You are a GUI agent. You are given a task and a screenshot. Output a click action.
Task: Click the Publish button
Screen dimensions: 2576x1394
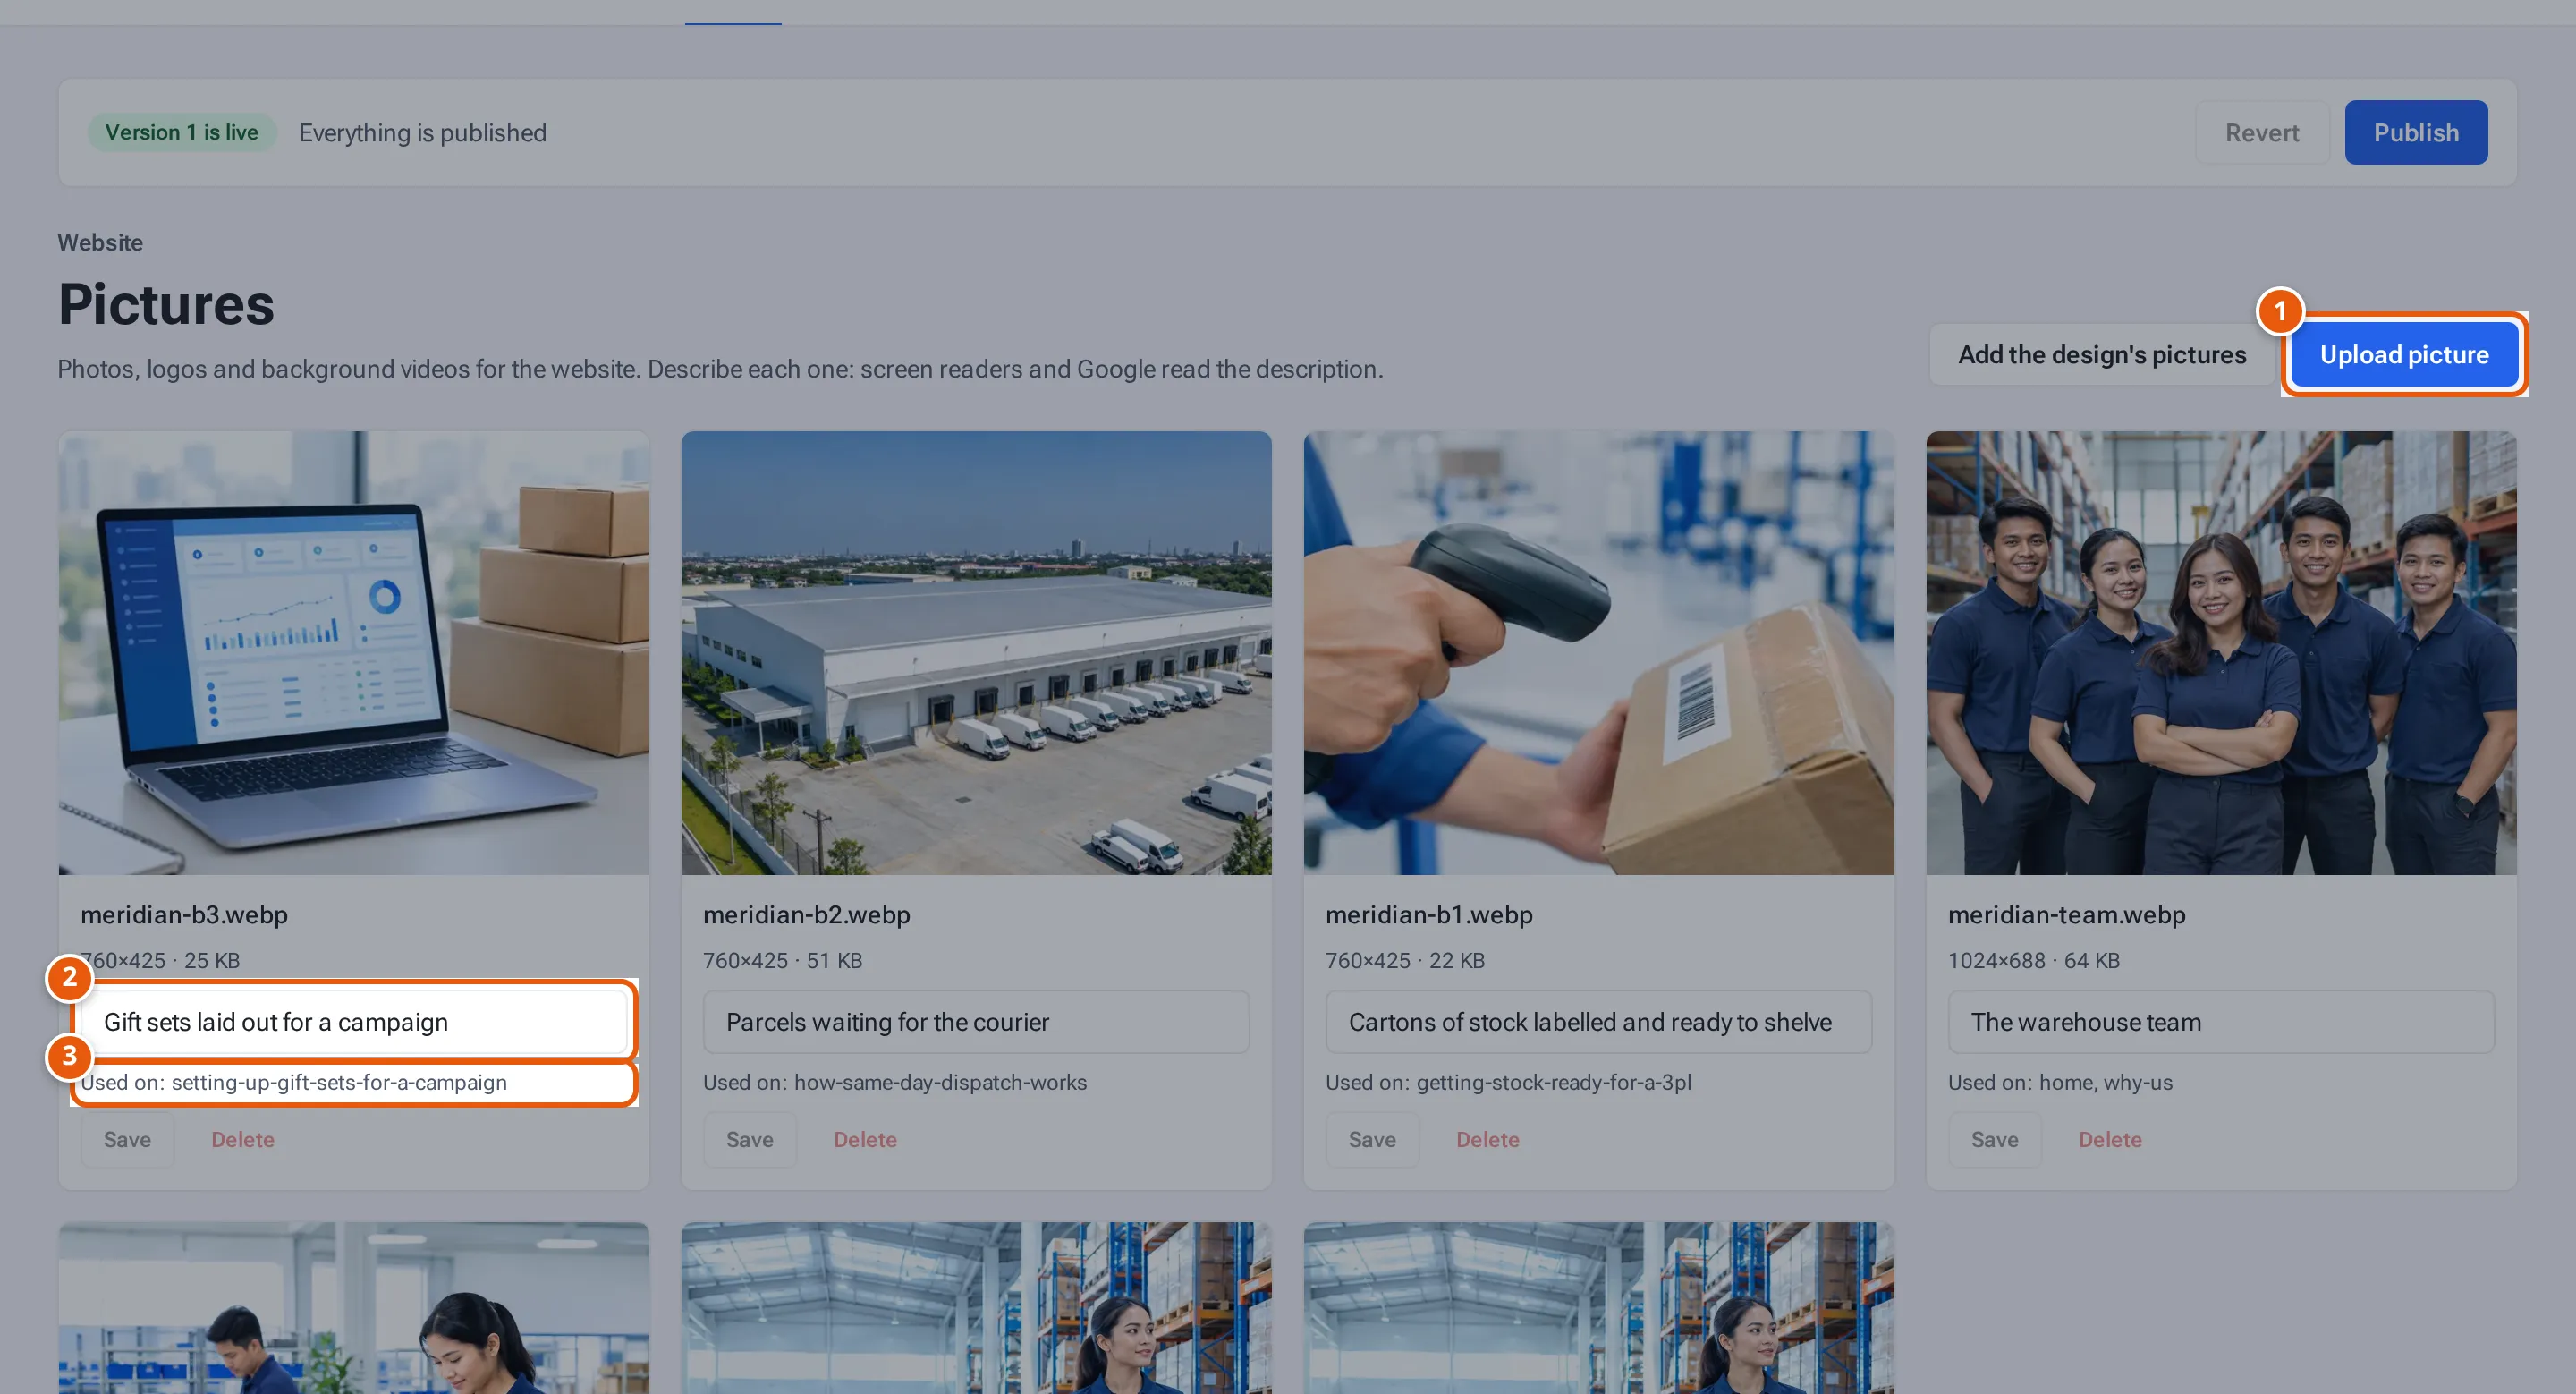[x=2415, y=132]
